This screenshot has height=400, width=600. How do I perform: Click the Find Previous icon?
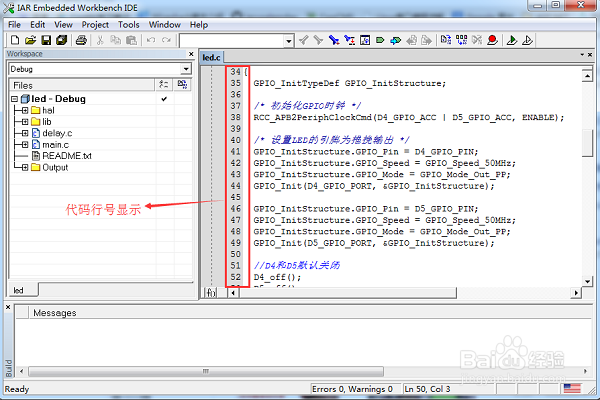[303, 40]
